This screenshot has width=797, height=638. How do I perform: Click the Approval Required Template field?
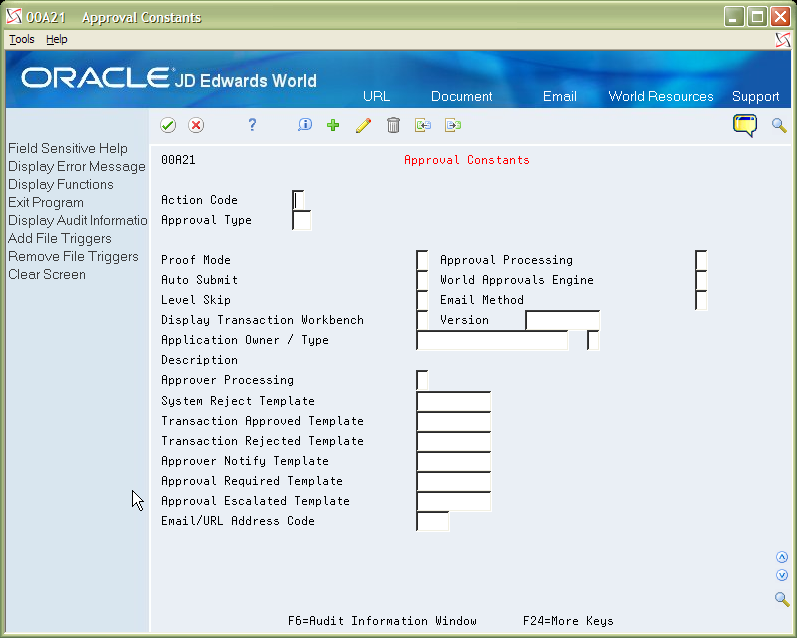(454, 481)
